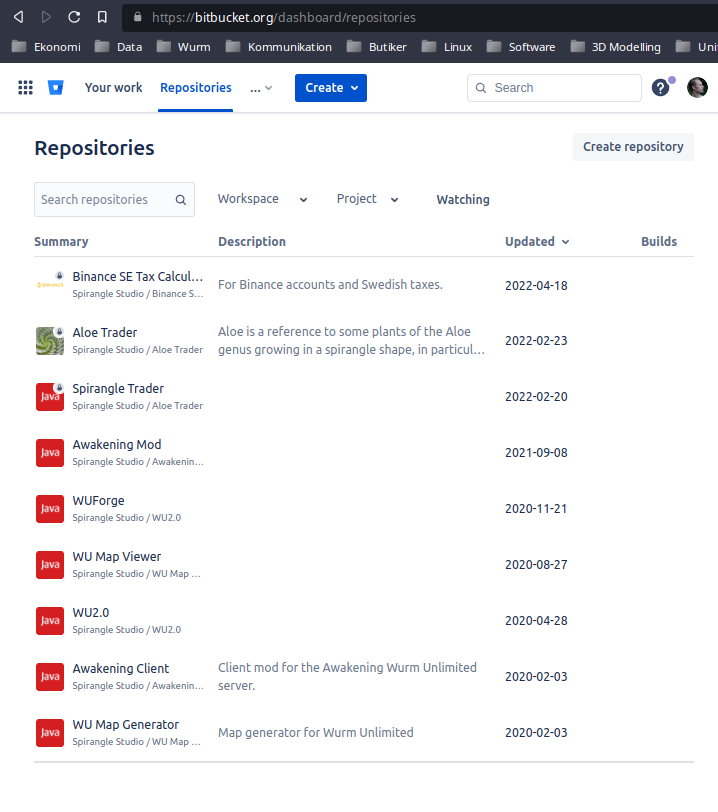Viewport: 718px width, 812px height.
Task: Open the Awakening Mod repository link
Action: coord(117,444)
